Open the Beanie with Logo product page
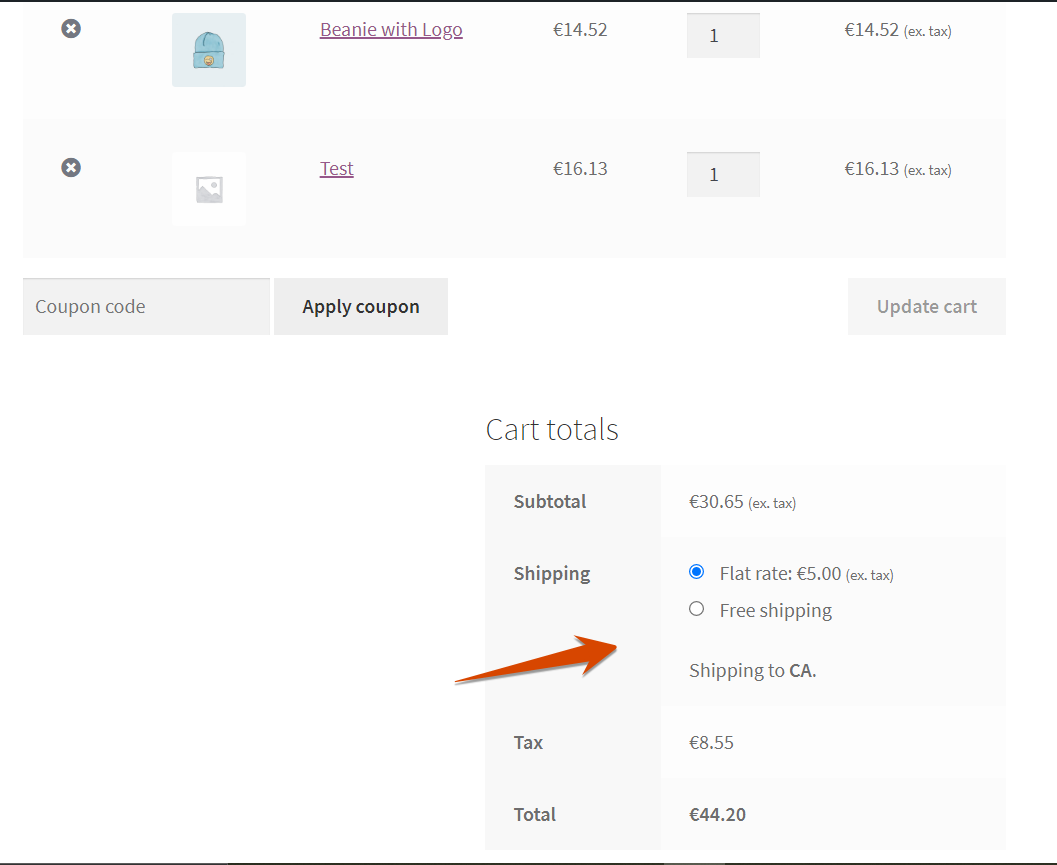The width and height of the screenshot is (1057, 865). click(390, 30)
